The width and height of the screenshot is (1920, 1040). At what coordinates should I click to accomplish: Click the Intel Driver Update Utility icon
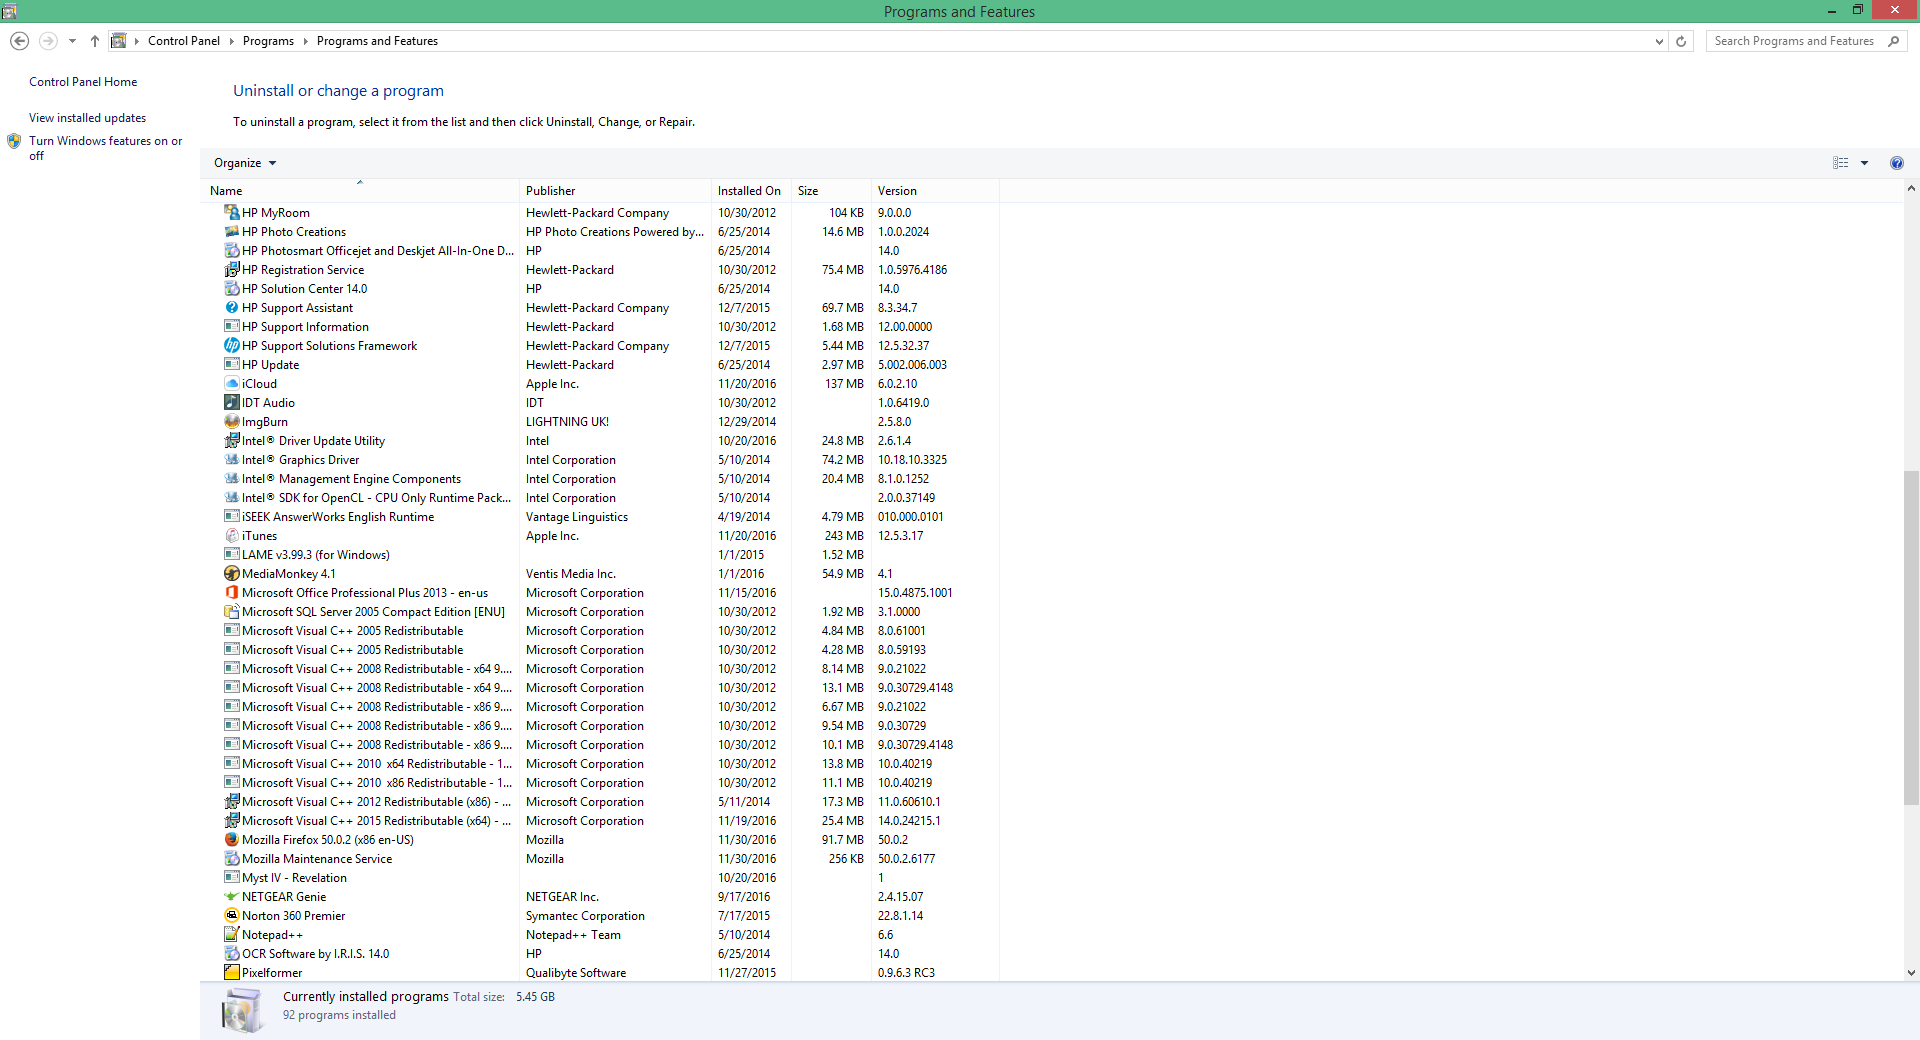click(x=232, y=440)
